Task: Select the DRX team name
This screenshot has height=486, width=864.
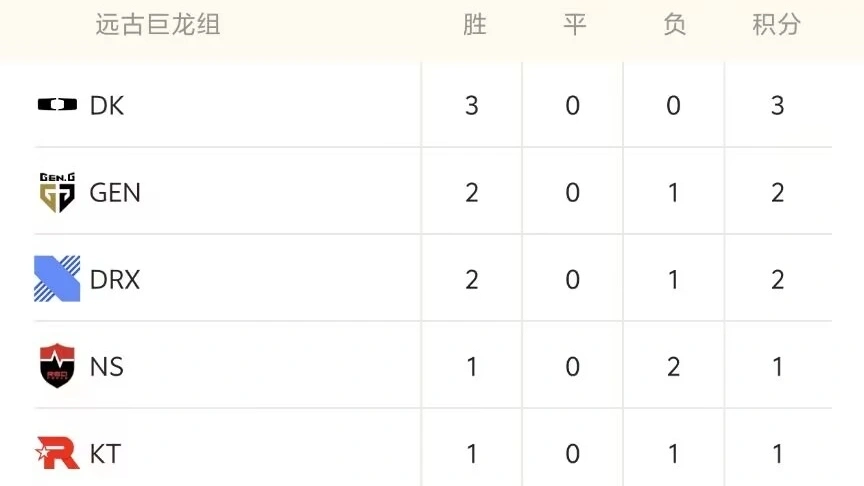Action: (x=115, y=279)
